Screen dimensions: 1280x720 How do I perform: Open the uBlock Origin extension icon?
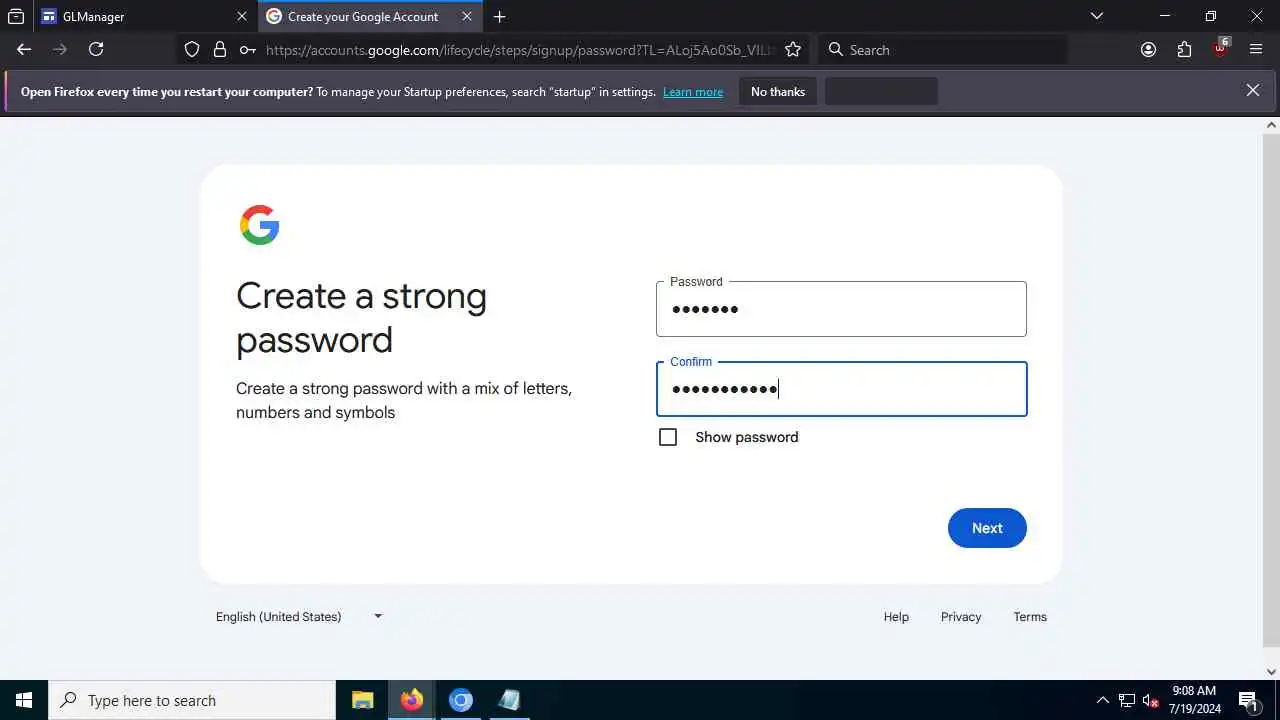coord(1220,48)
